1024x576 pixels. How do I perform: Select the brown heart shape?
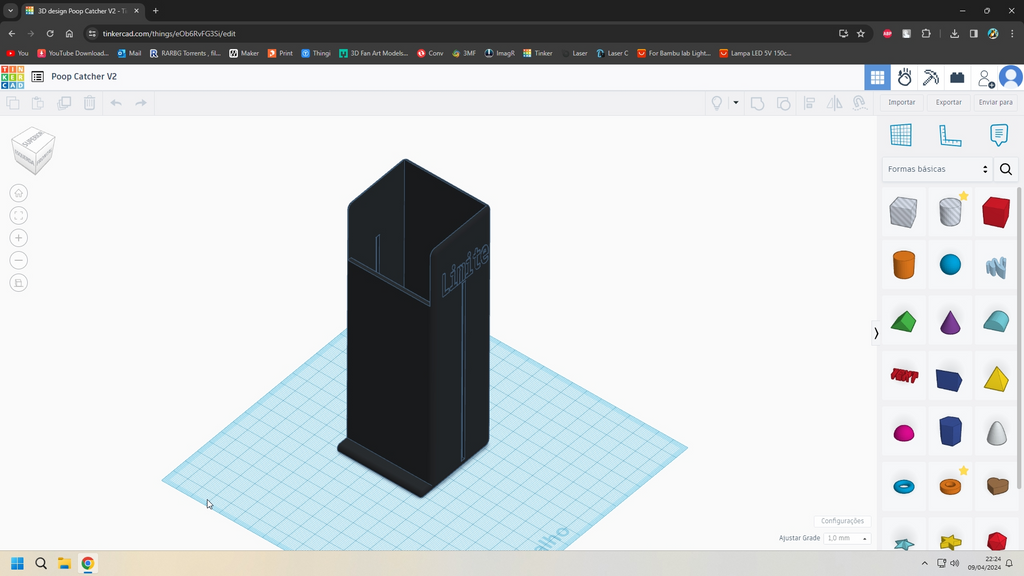tap(997, 486)
